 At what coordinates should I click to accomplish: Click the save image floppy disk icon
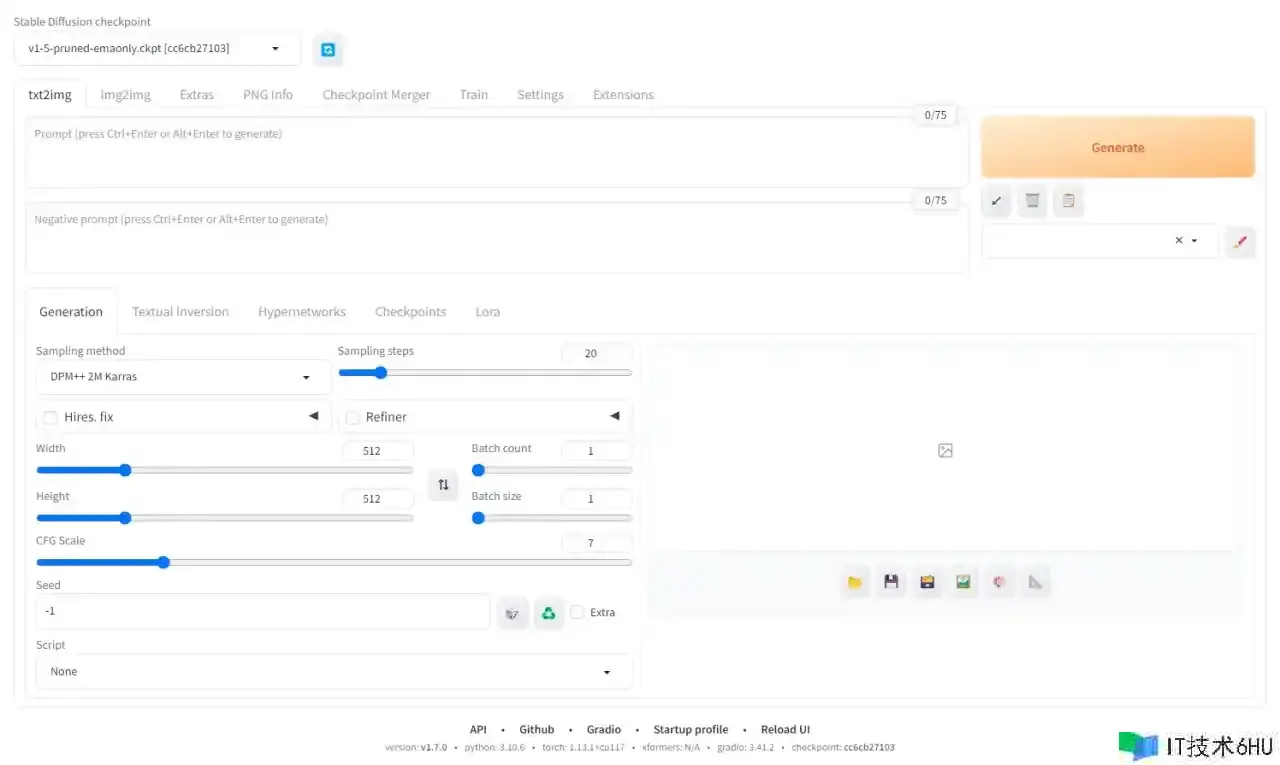[x=891, y=582]
